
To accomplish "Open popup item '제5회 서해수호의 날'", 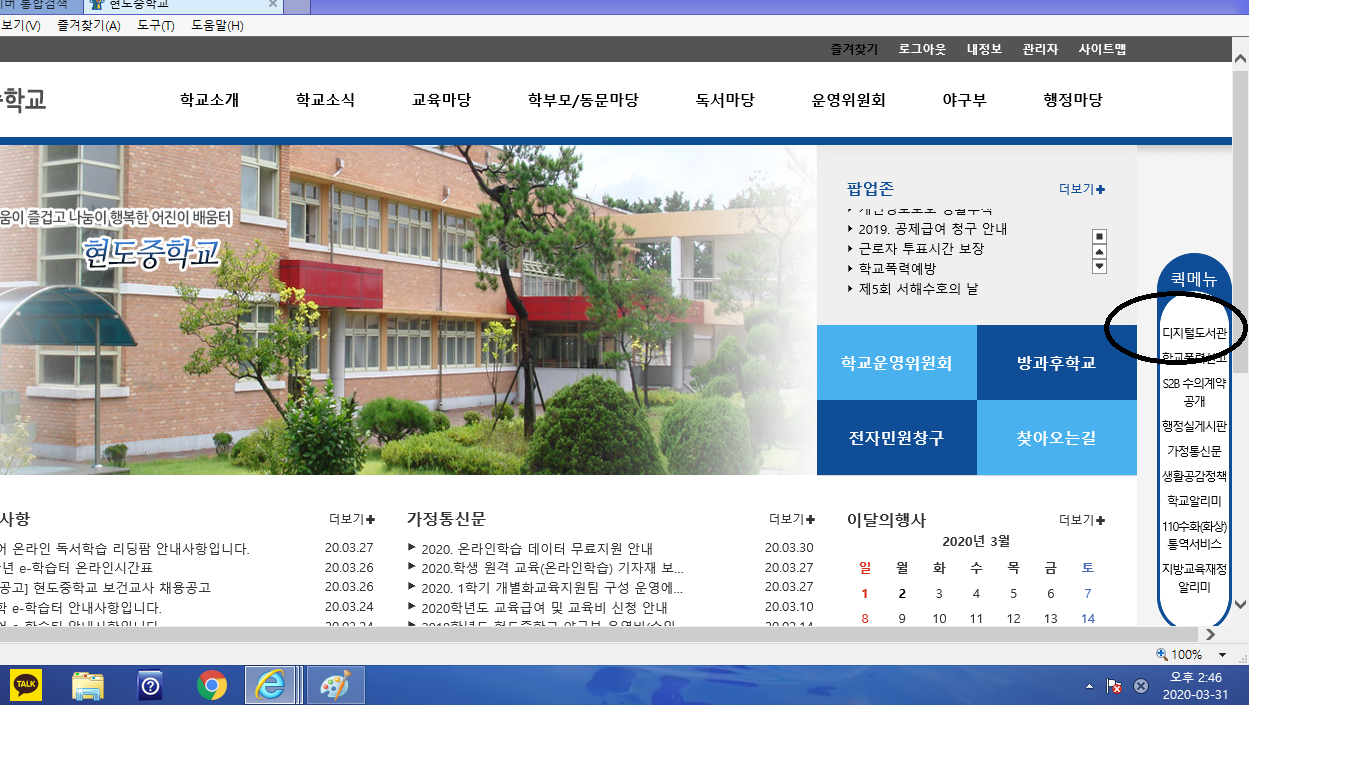I will (918, 288).
